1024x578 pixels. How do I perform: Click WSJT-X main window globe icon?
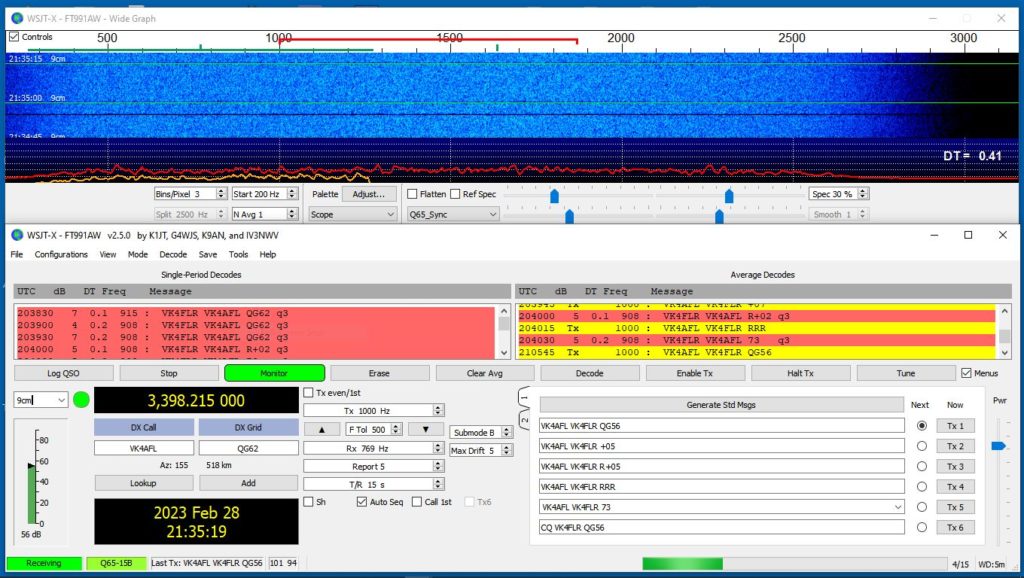pyautogui.click(x=17, y=235)
